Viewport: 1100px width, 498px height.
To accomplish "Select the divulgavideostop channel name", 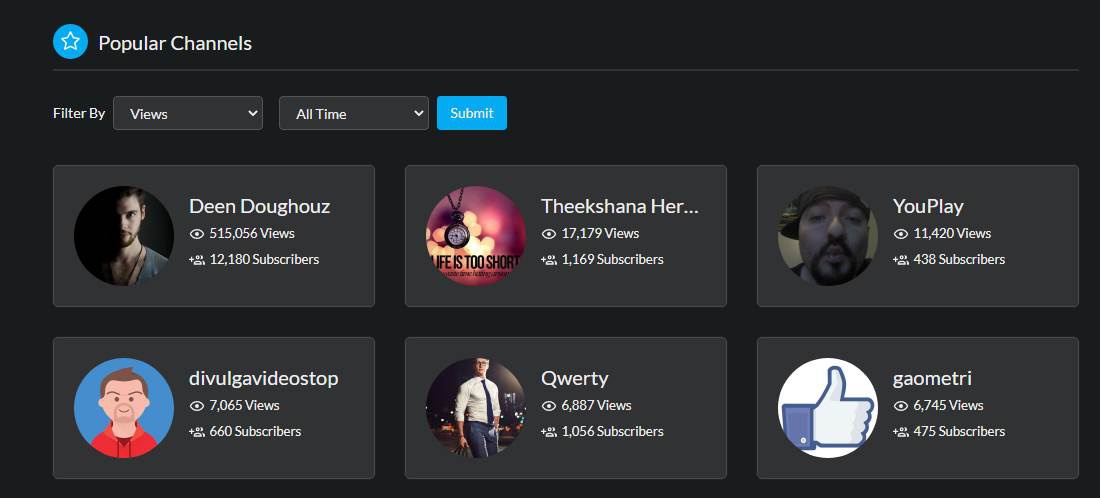I will click(263, 378).
